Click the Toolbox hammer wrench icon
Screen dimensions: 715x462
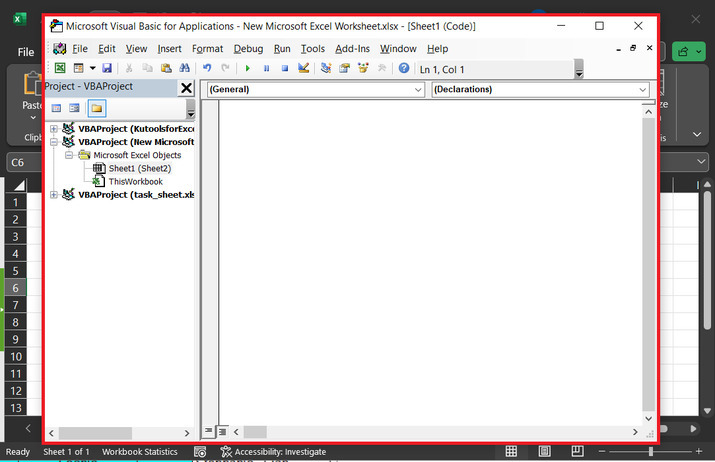(382, 68)
